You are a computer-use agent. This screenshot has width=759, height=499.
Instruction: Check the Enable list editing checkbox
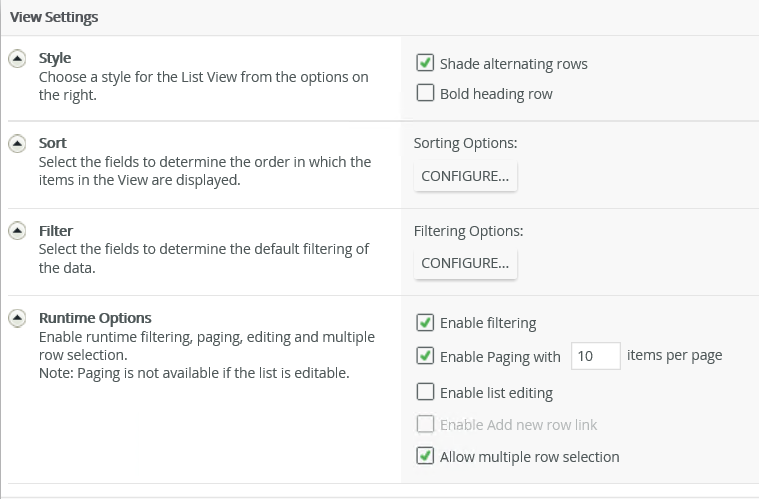(425, 392)
